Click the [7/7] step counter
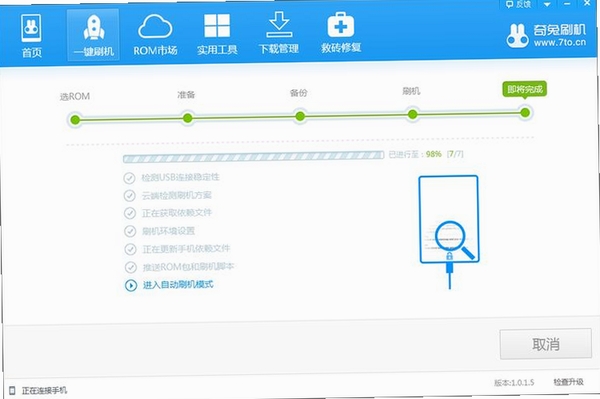Screen dimensions: 600x399 pos(455,154)
